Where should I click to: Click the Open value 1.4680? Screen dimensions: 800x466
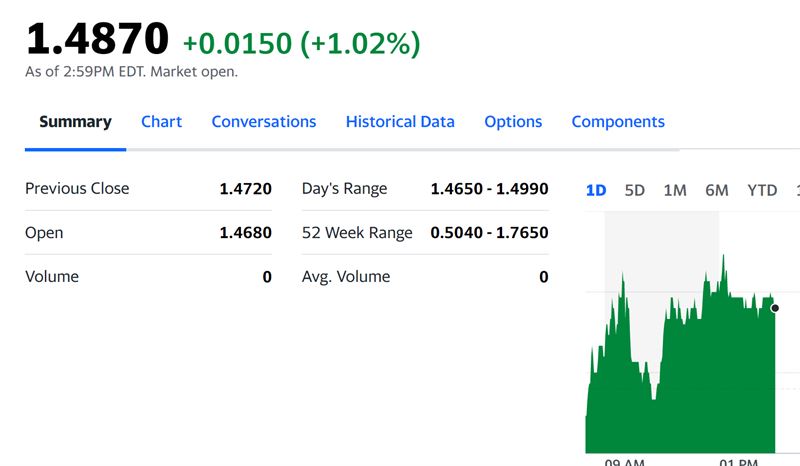click(245, 233)
